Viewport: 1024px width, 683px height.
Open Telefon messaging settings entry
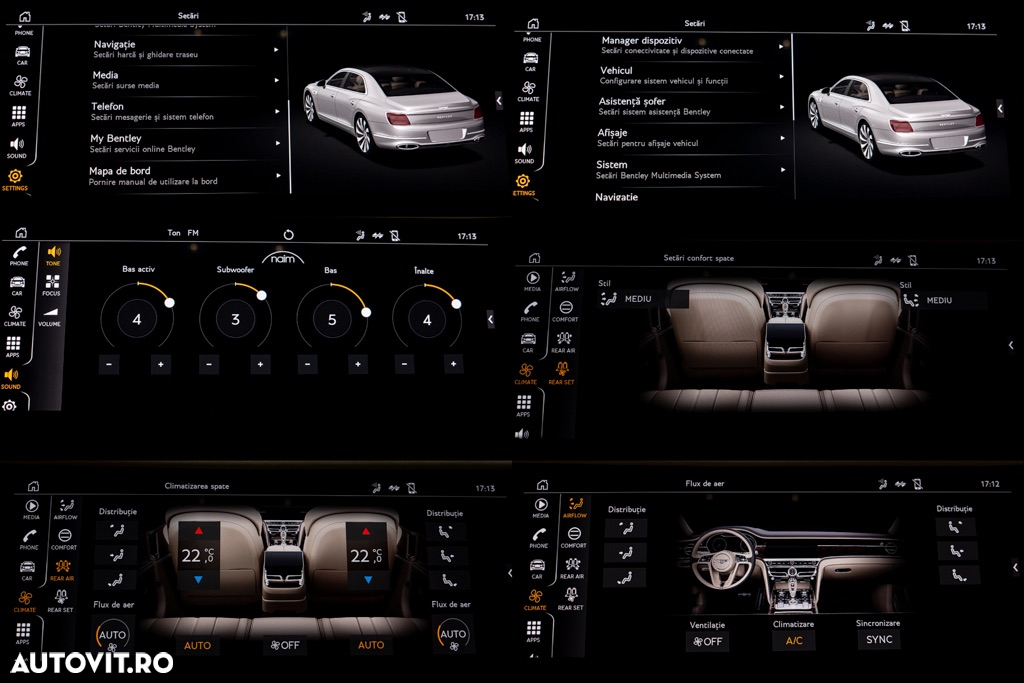[187, 111]
